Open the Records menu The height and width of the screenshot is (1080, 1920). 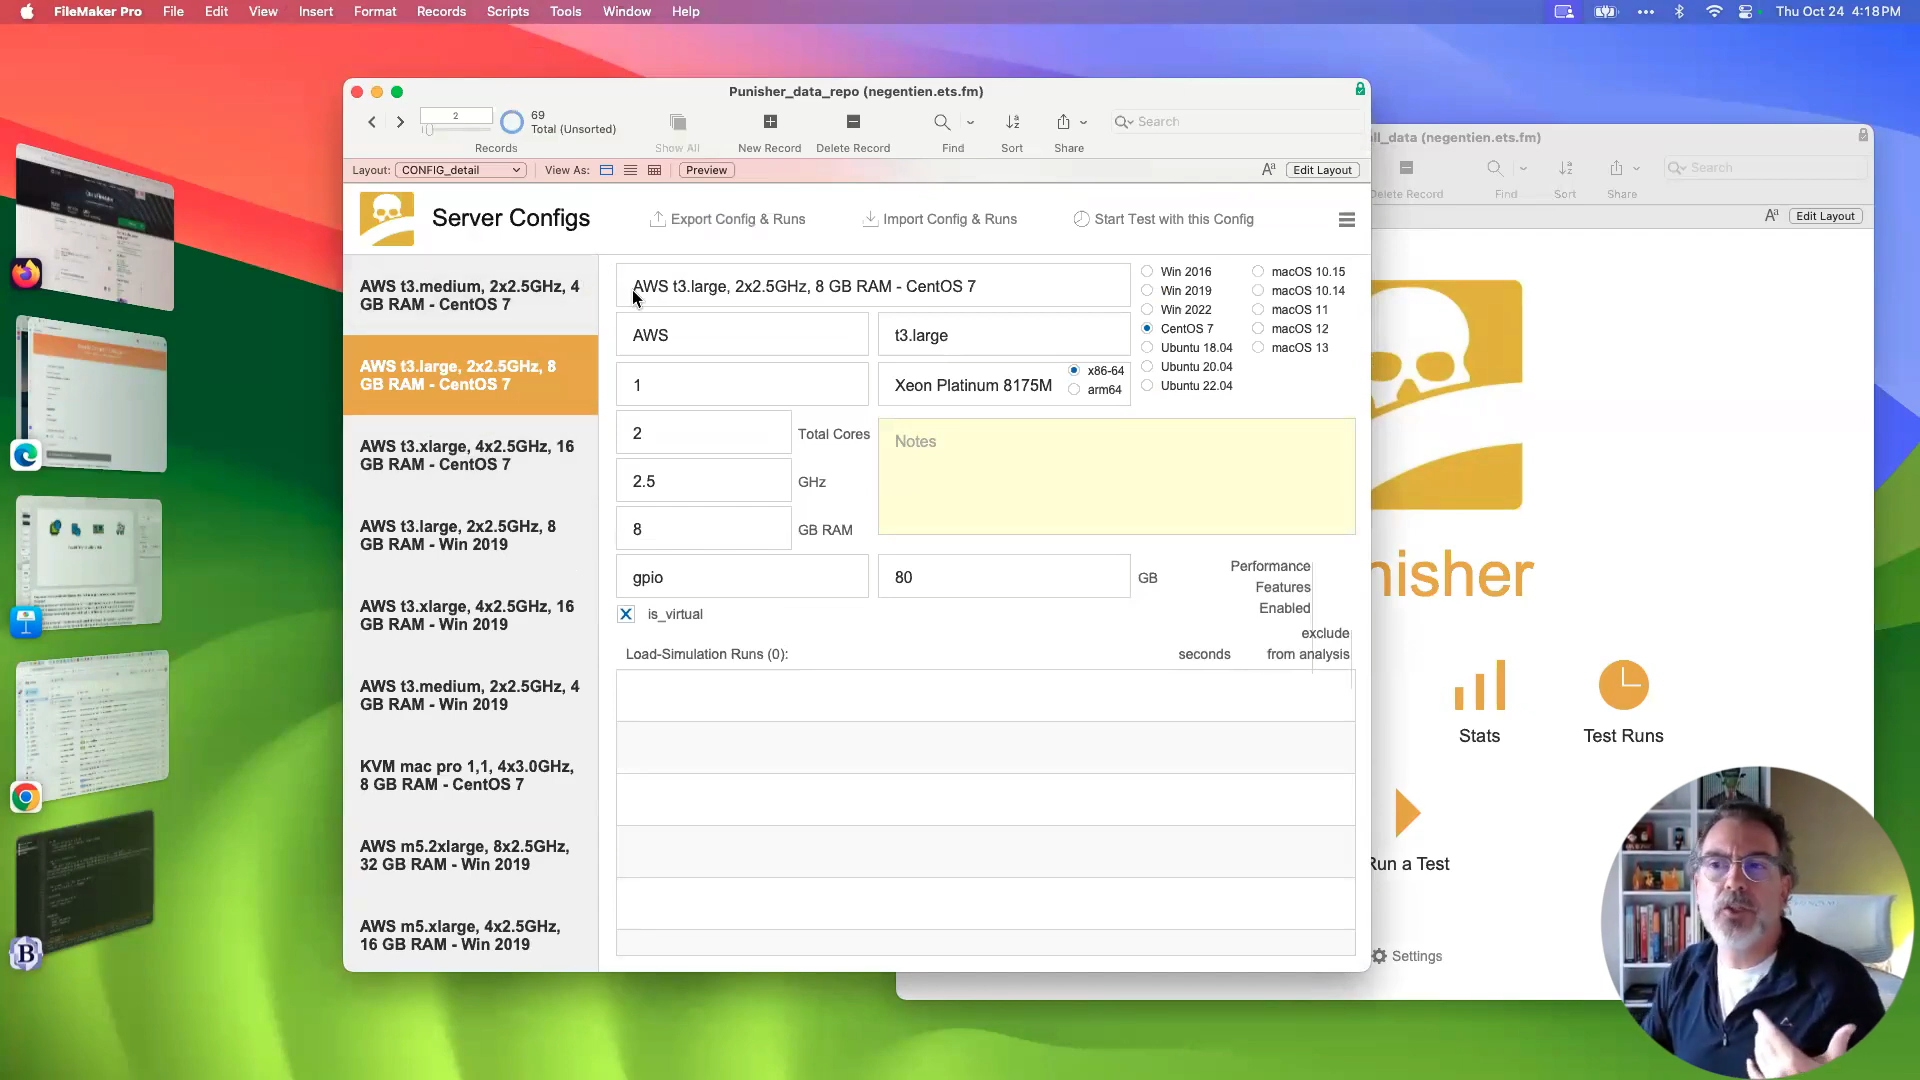pos(441,12)
